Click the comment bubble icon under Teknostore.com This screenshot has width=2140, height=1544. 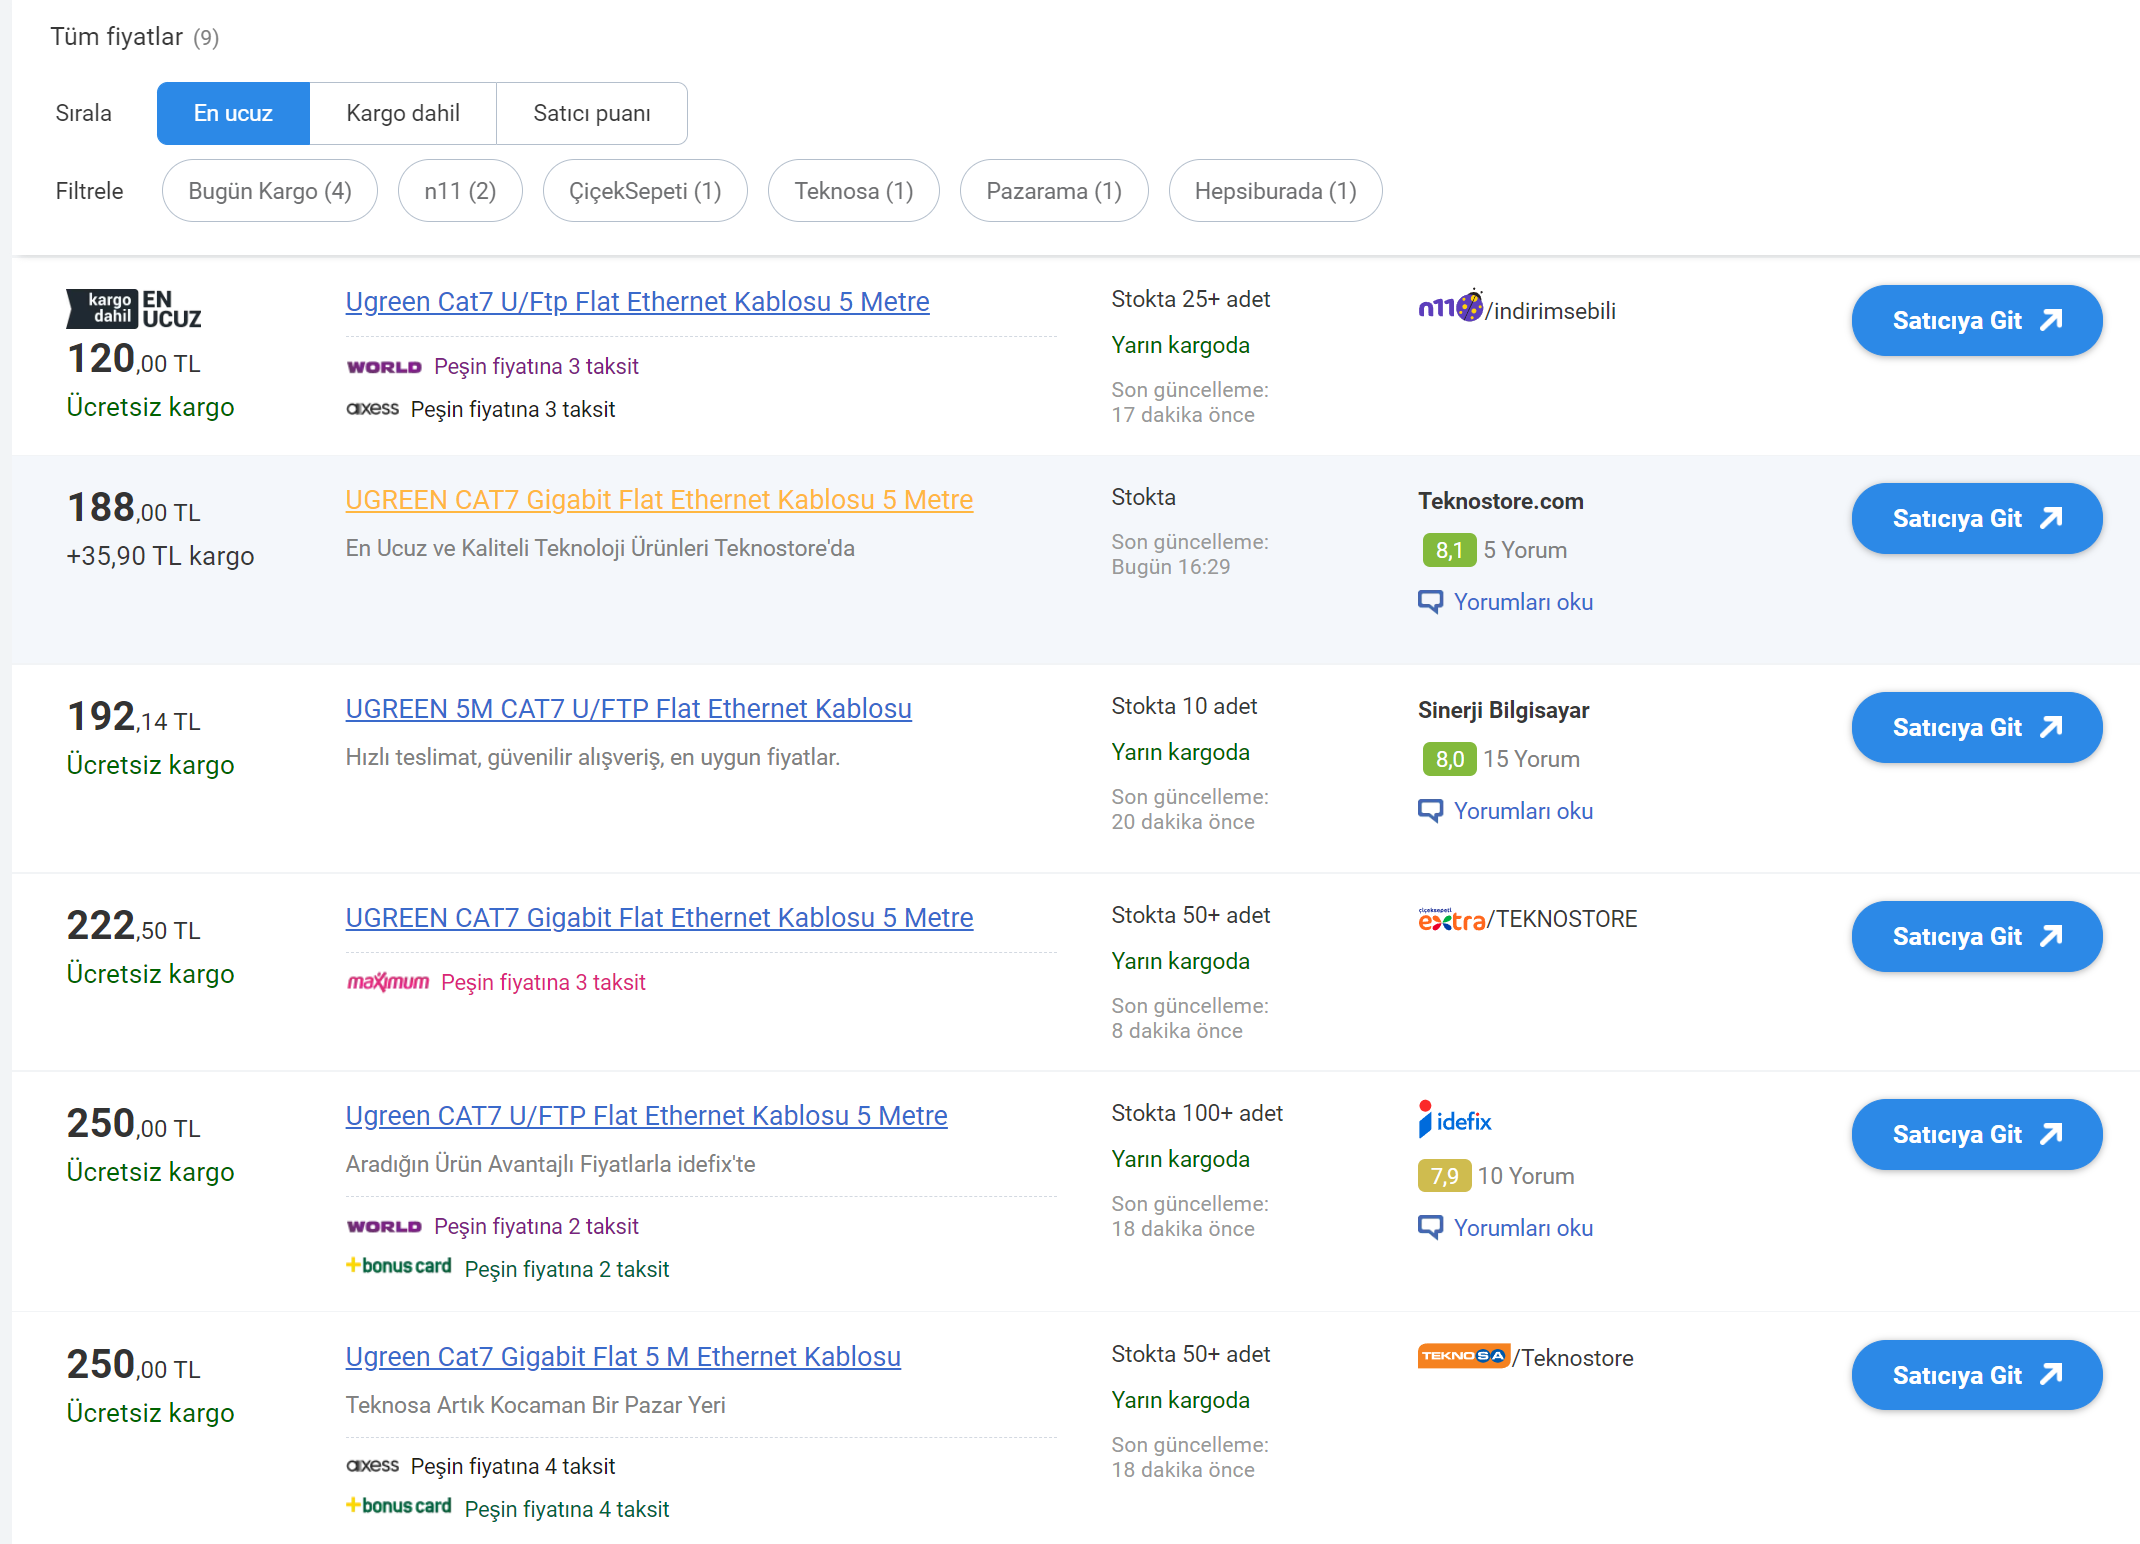point(1430,602)
